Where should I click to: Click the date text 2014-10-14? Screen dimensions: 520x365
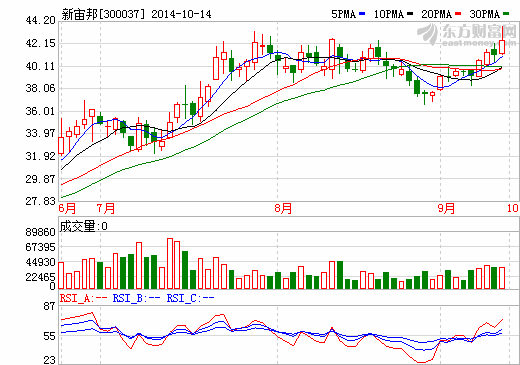181,14
